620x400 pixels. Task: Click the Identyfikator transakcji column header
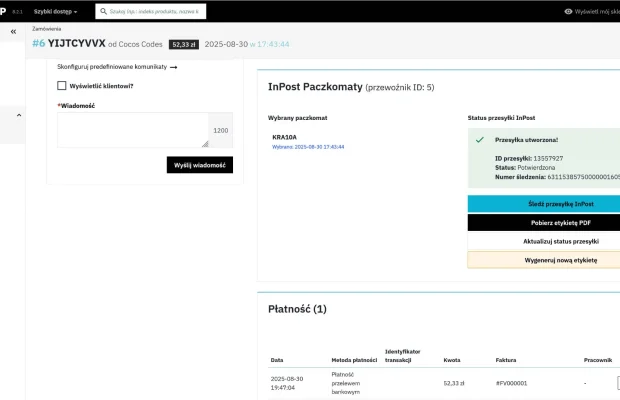[403, 356]
